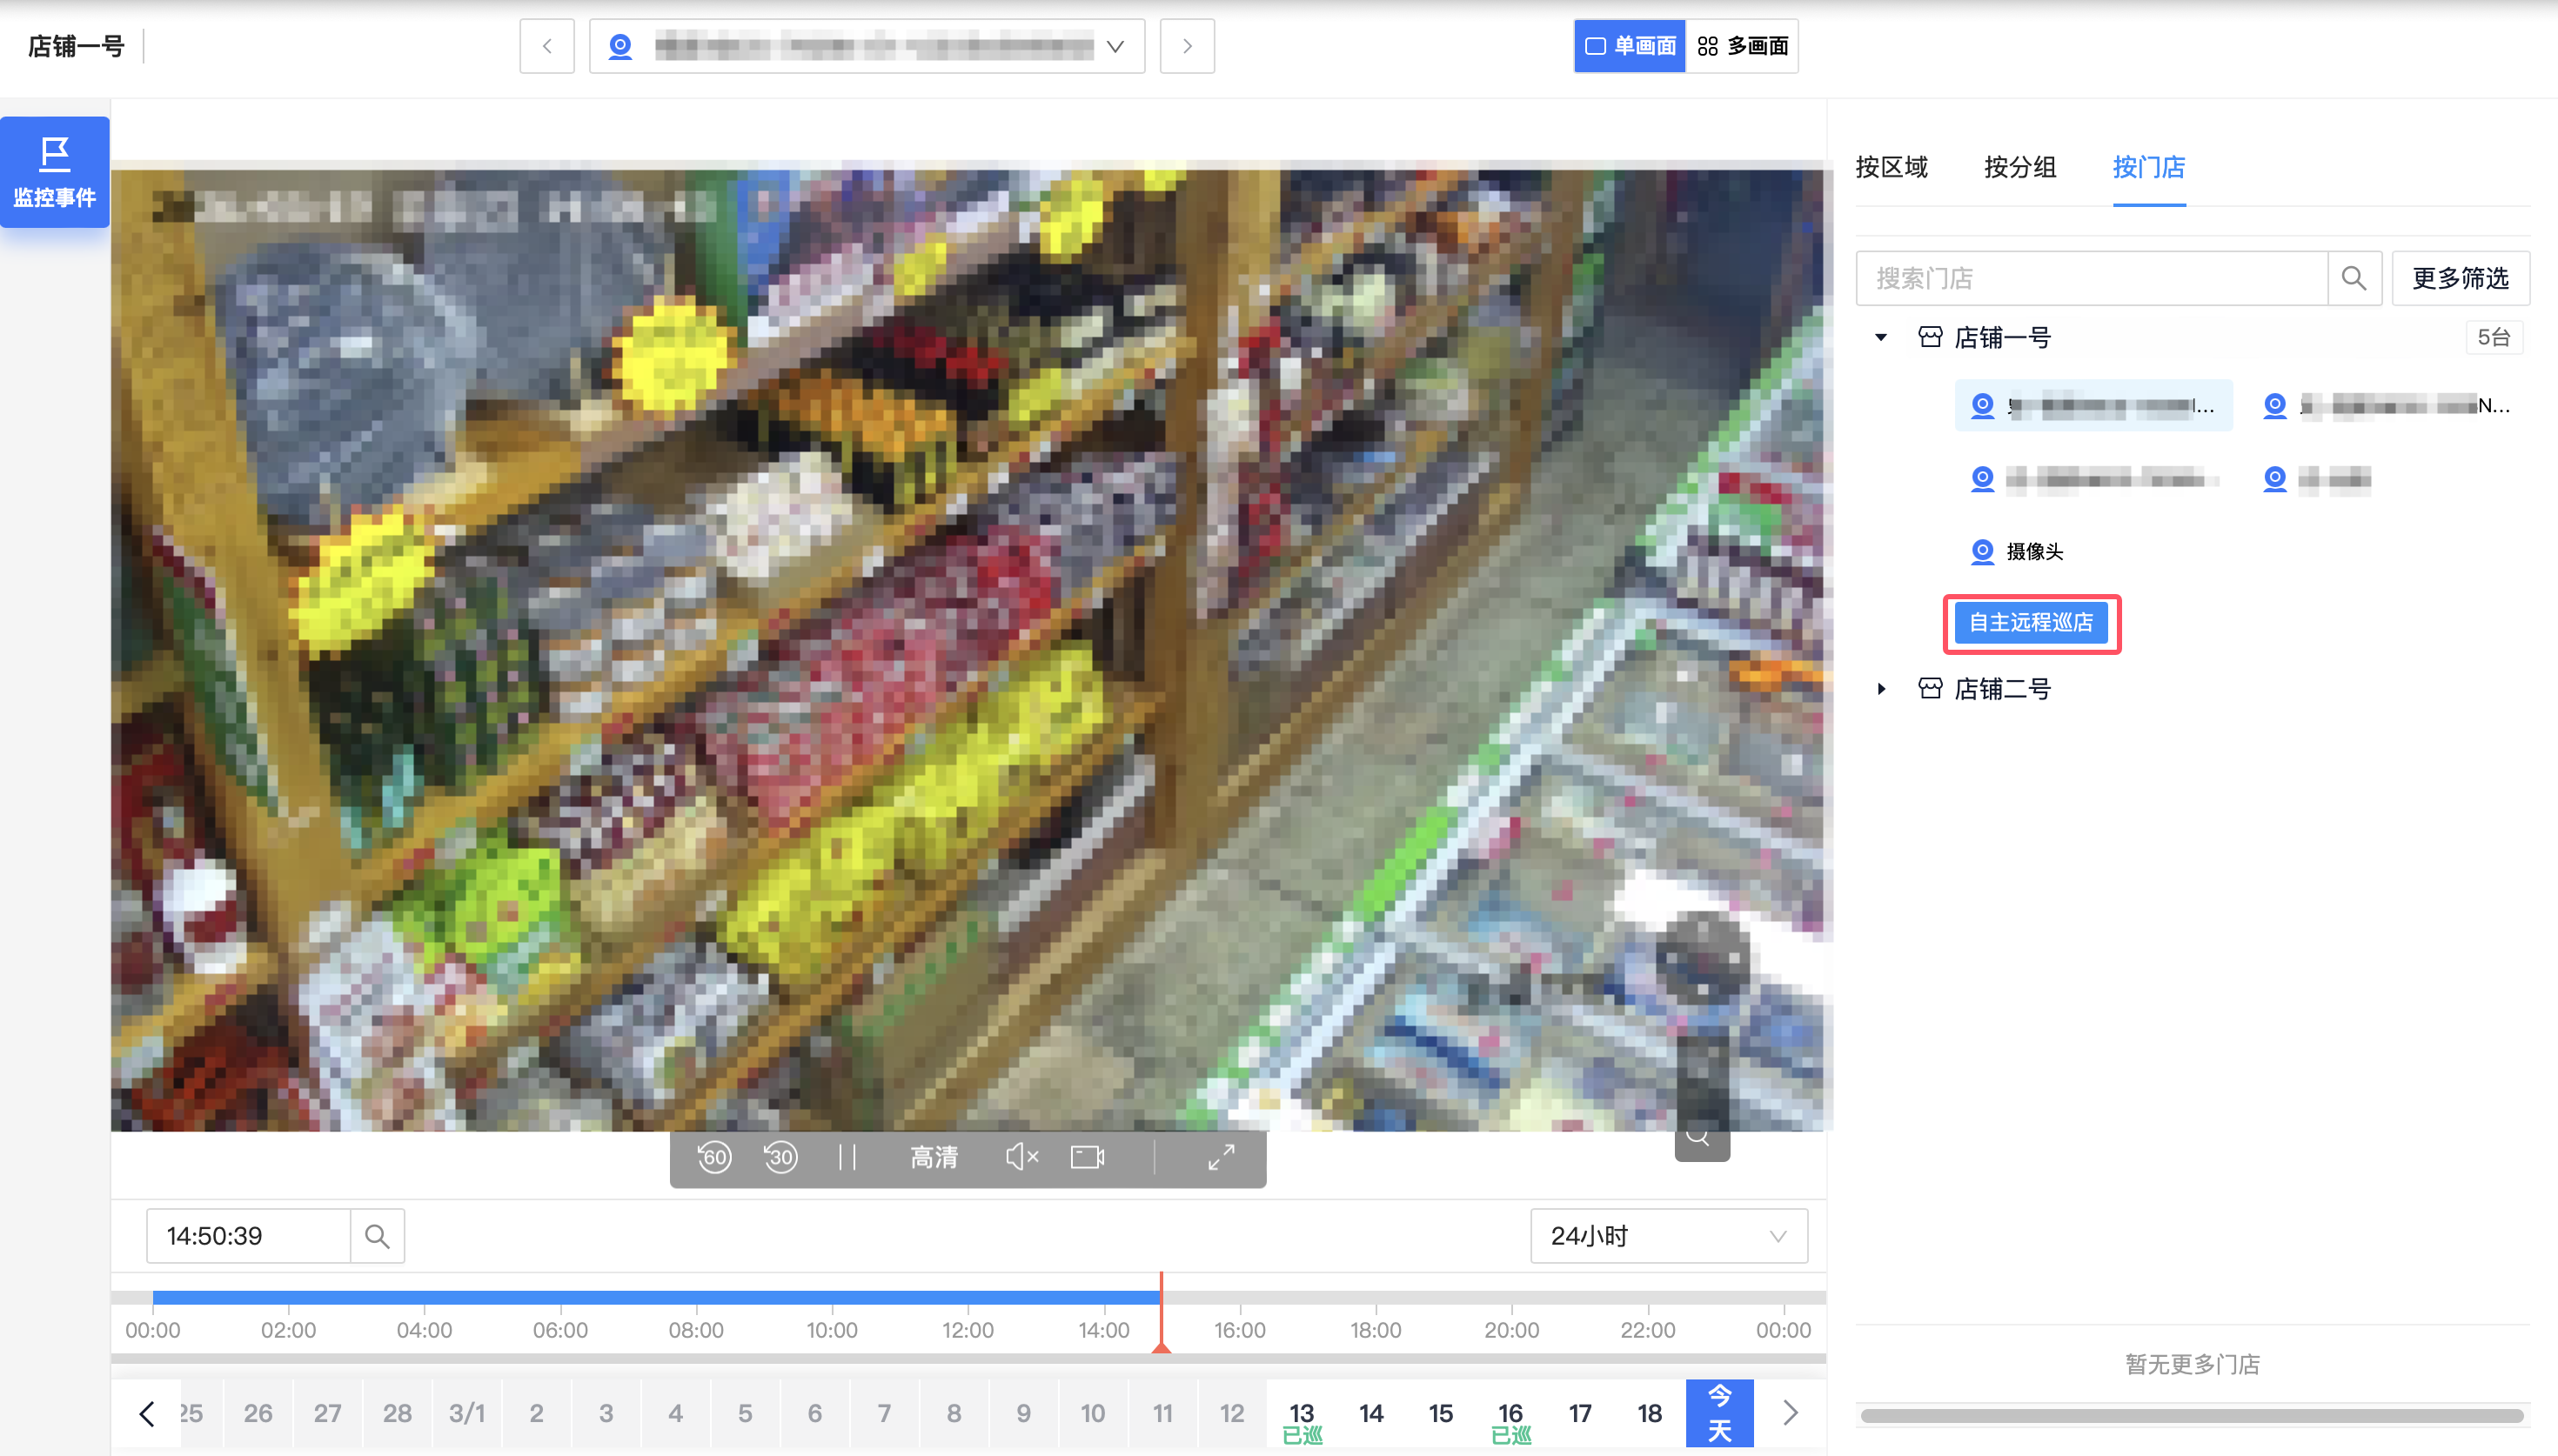This screenshot has height=1456, width=2558.
Task: Click the time search magnifier icon
Action: tap(377, 1236)
